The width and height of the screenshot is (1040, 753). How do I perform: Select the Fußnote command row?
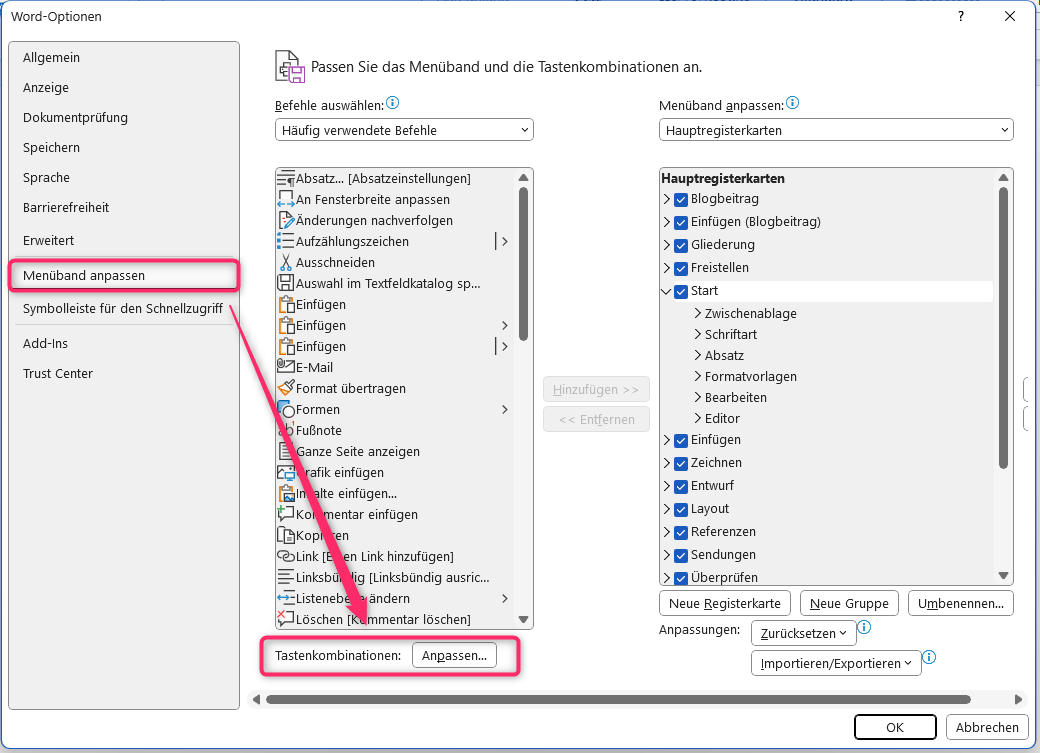coord(395,430)
